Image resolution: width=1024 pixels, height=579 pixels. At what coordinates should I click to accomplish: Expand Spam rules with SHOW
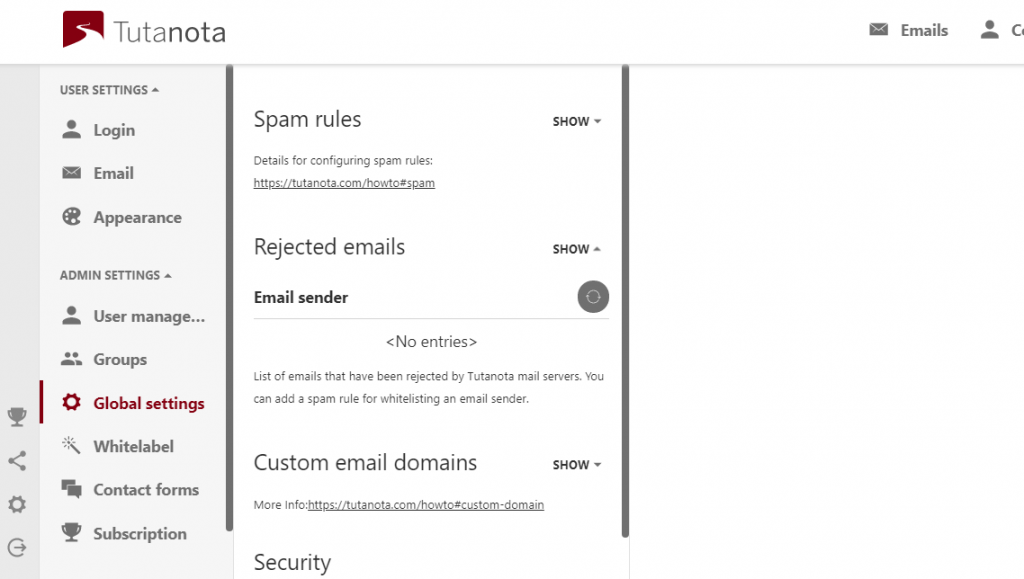point(577,121)
